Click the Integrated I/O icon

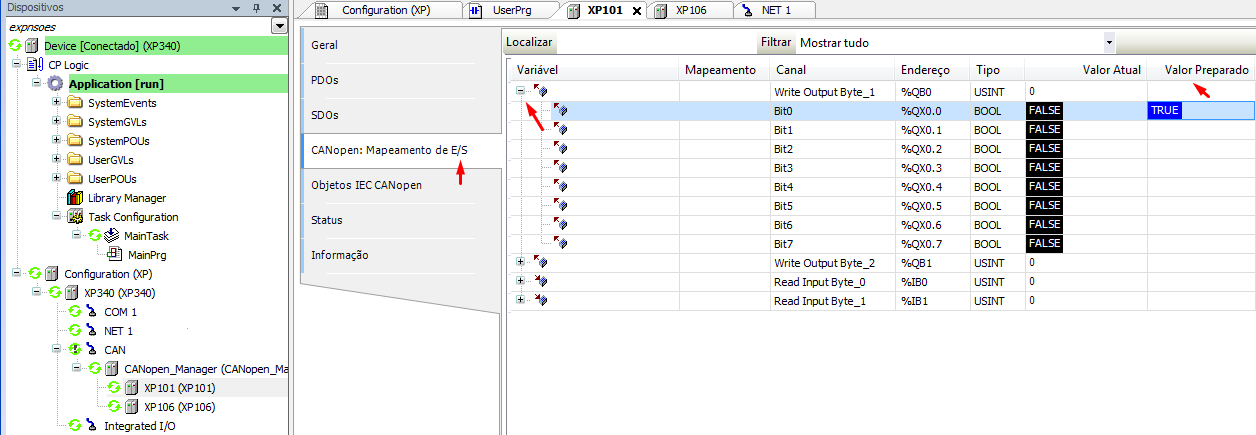(x=92, y=426)
